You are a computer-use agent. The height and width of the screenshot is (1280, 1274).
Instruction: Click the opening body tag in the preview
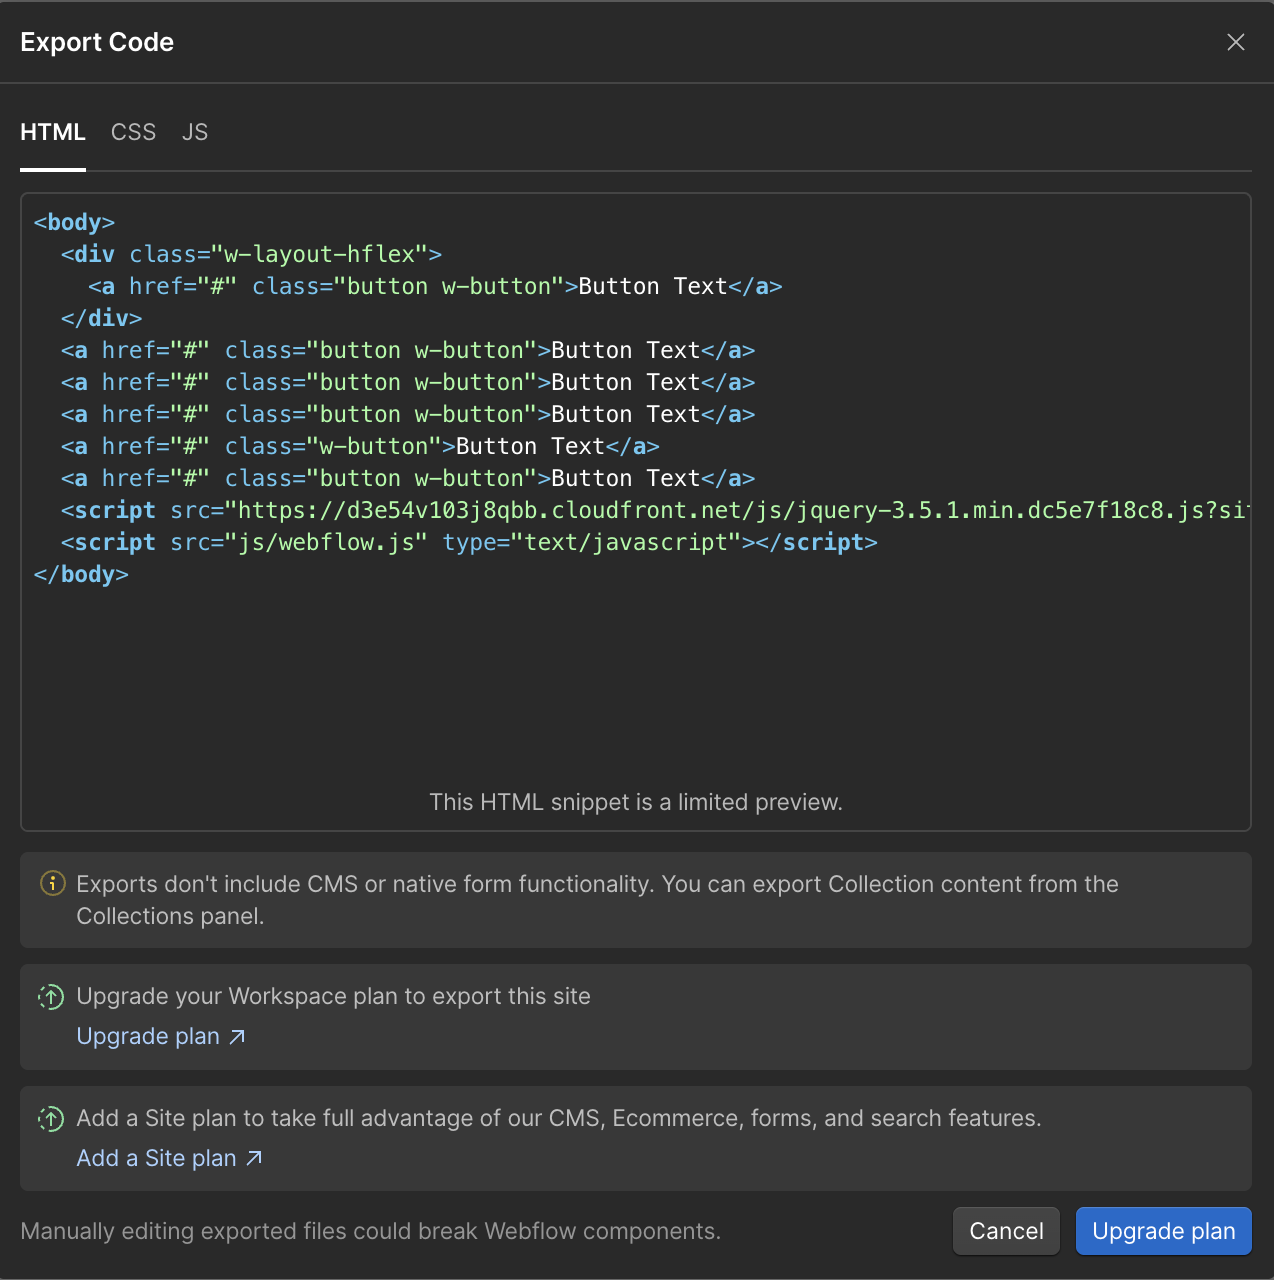[x=73, y=221]
